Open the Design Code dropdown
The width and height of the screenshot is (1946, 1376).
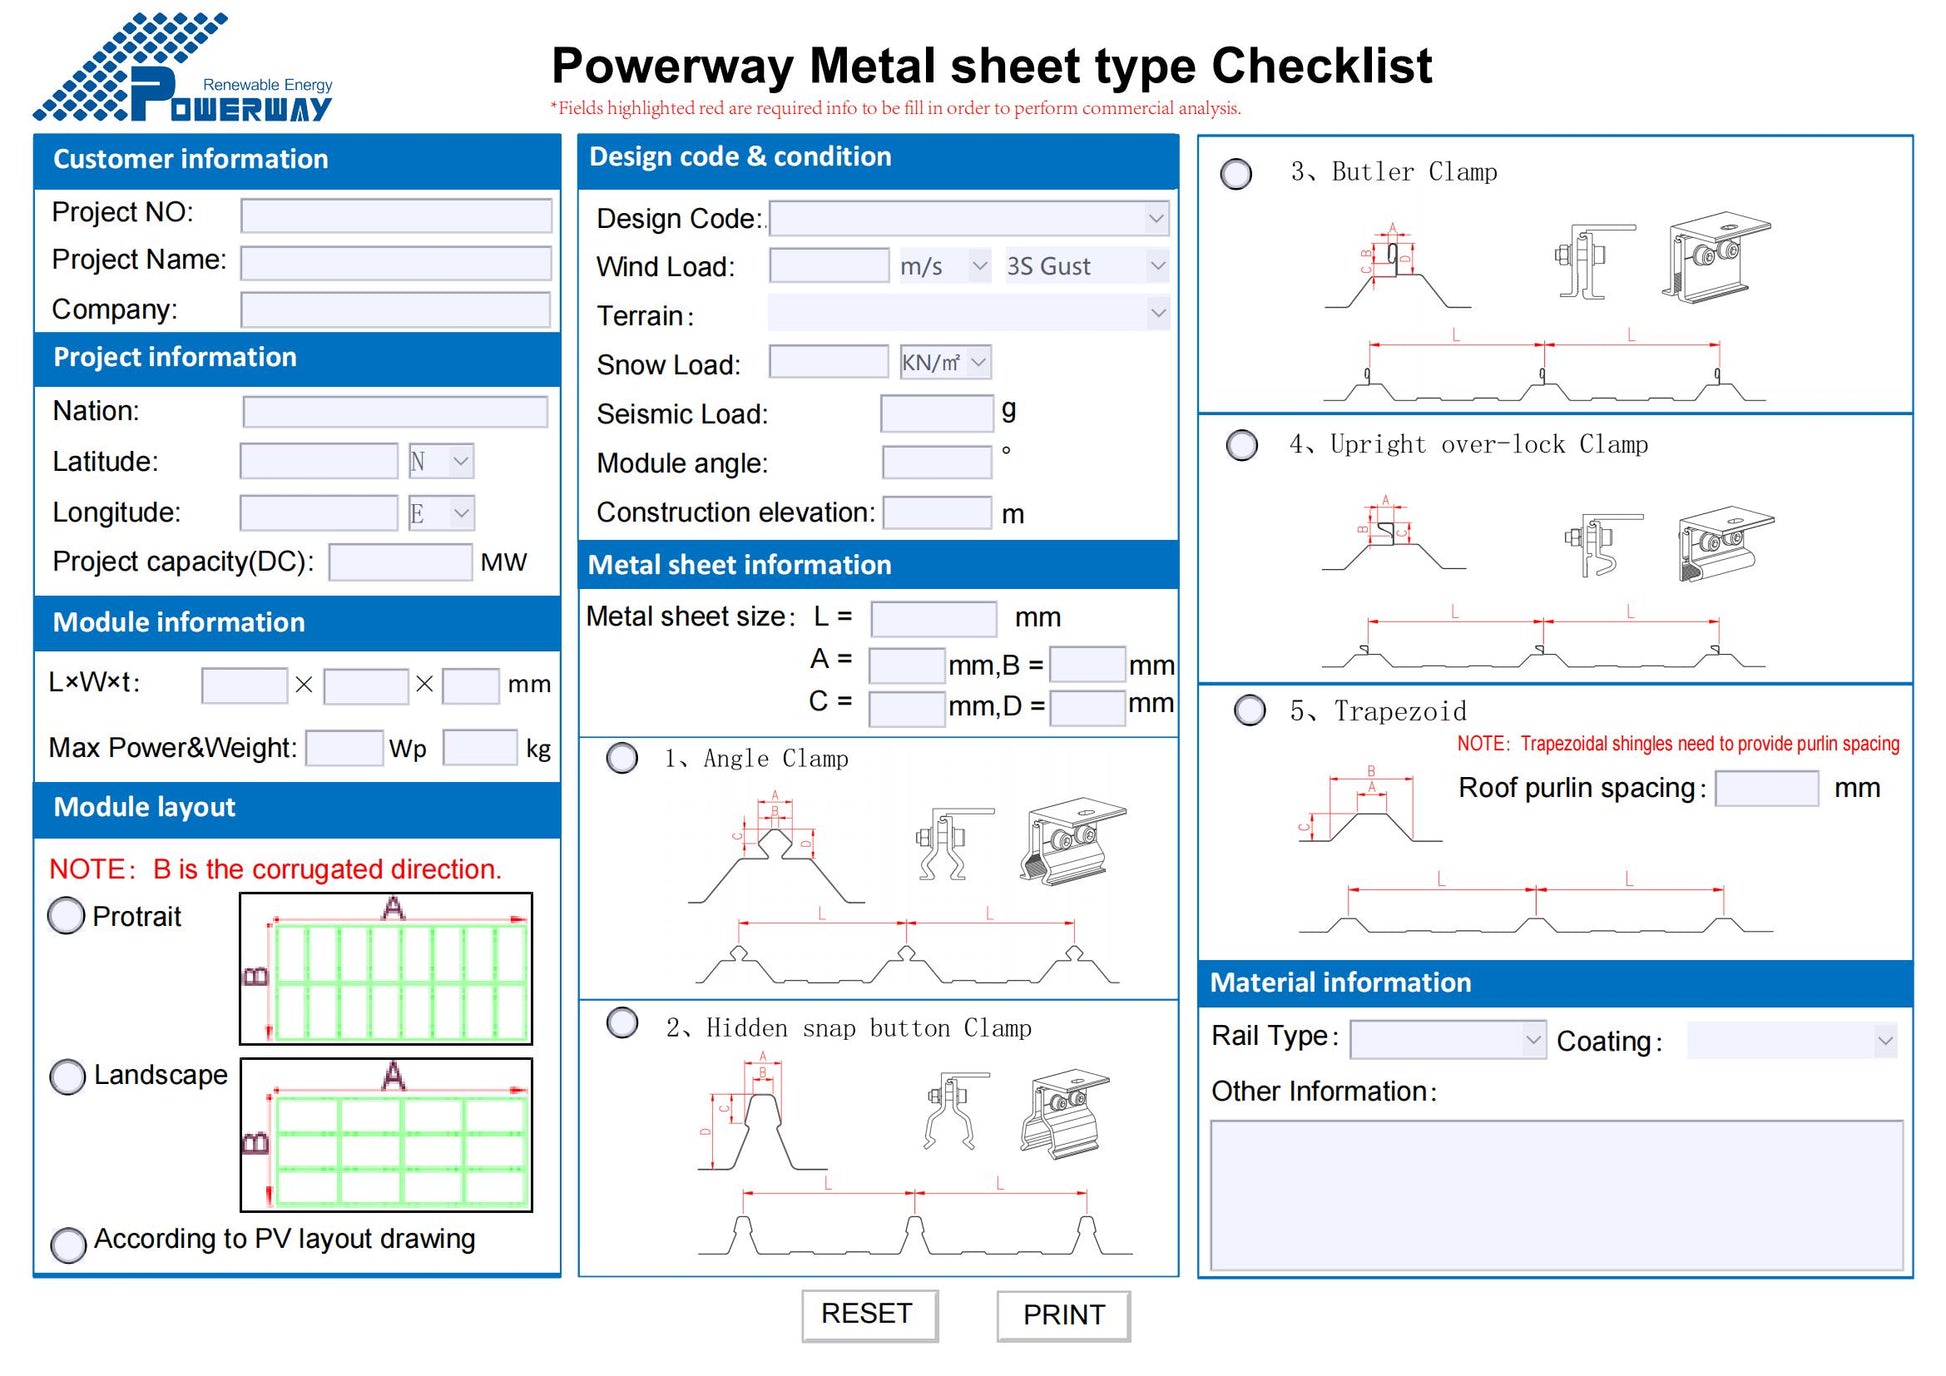[968, 218]
